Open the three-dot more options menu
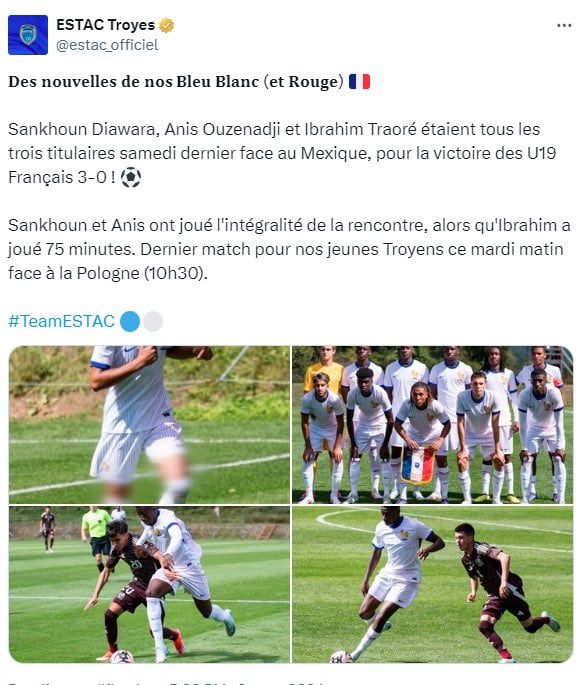 564,25
